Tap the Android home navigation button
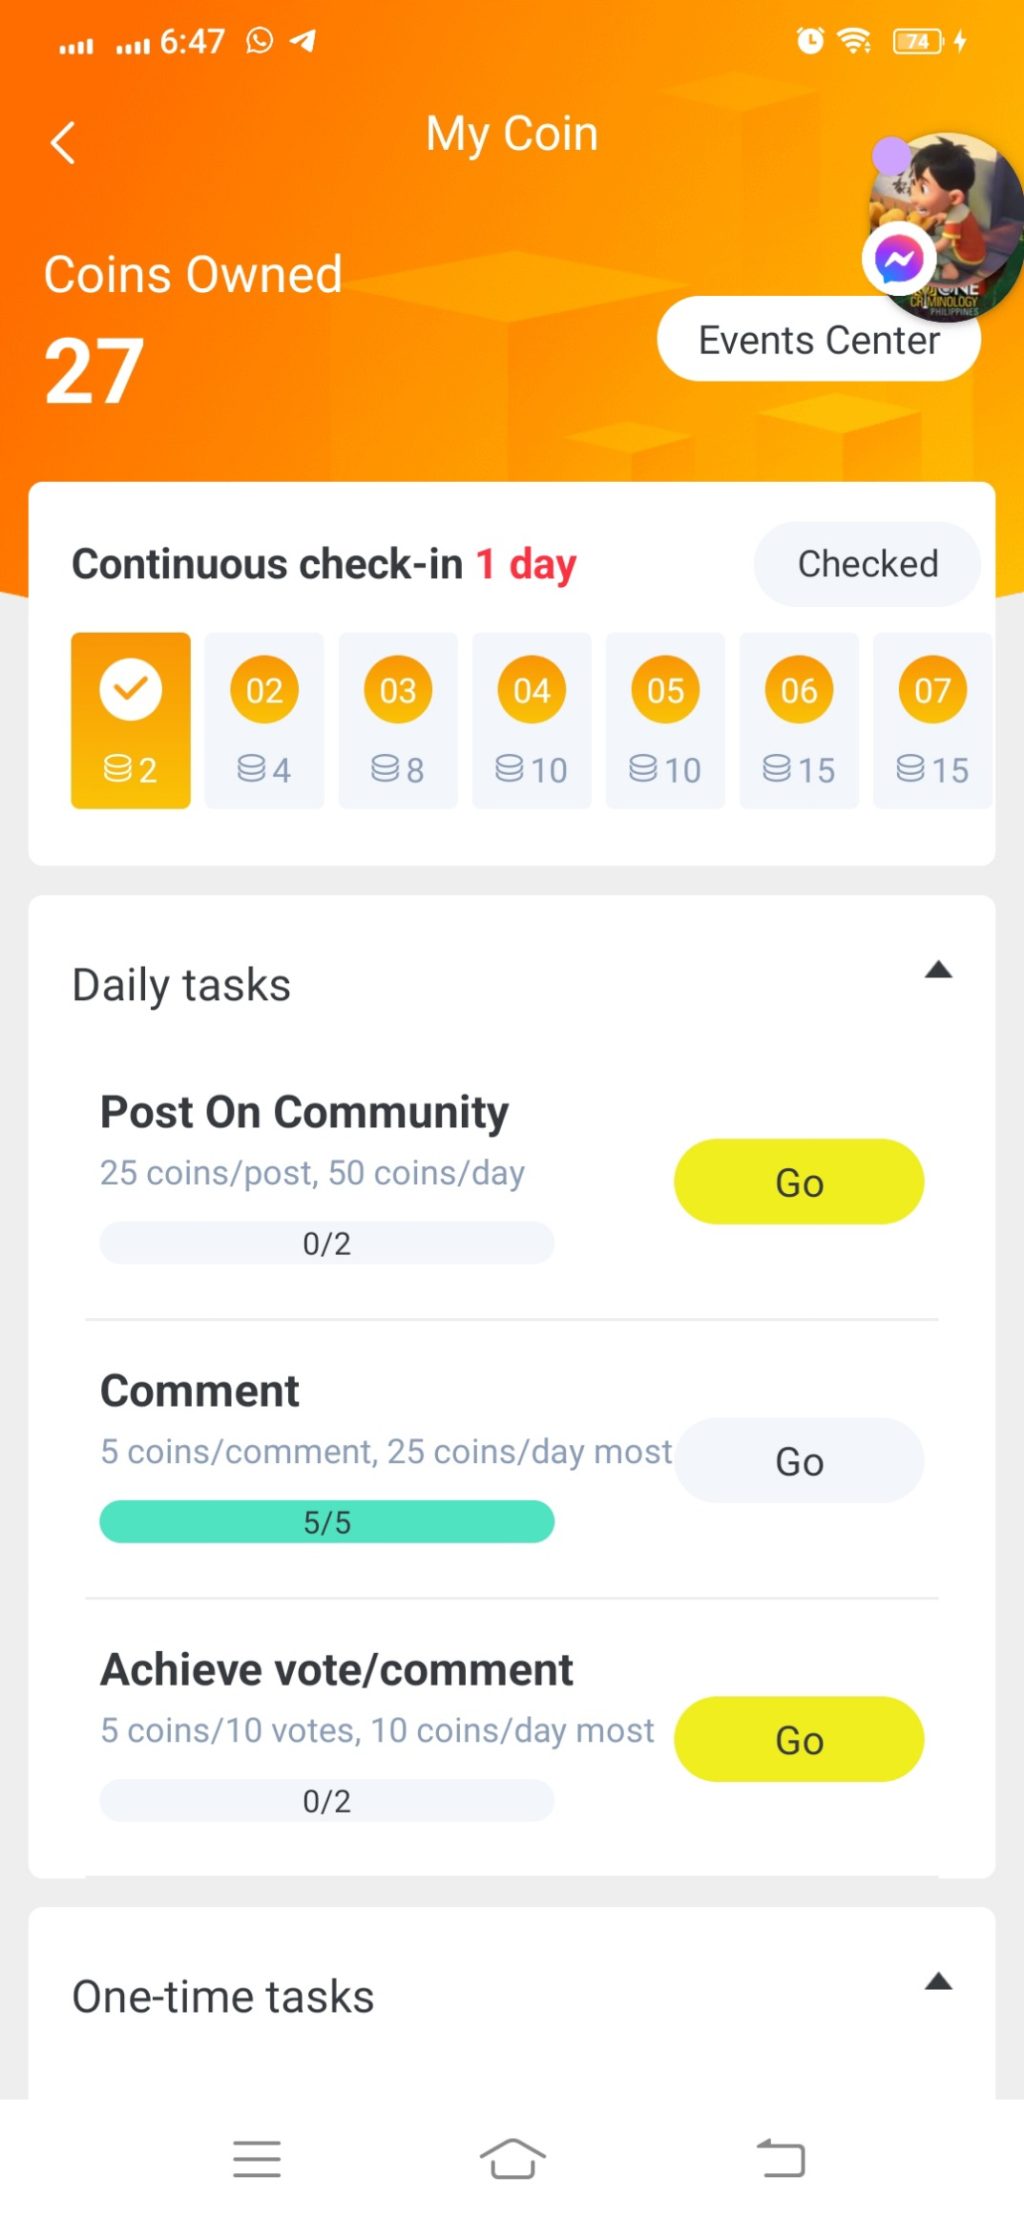 [x=512, y=2158]
